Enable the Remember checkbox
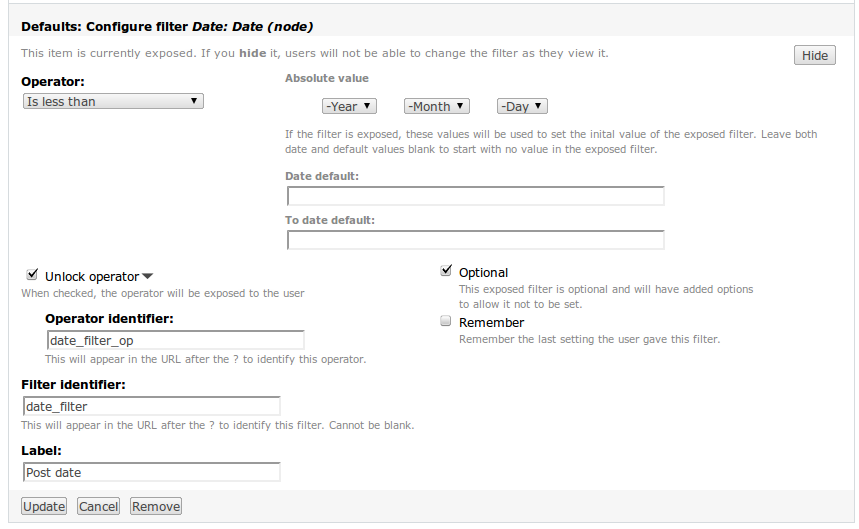859x529 pixels. 446,322
